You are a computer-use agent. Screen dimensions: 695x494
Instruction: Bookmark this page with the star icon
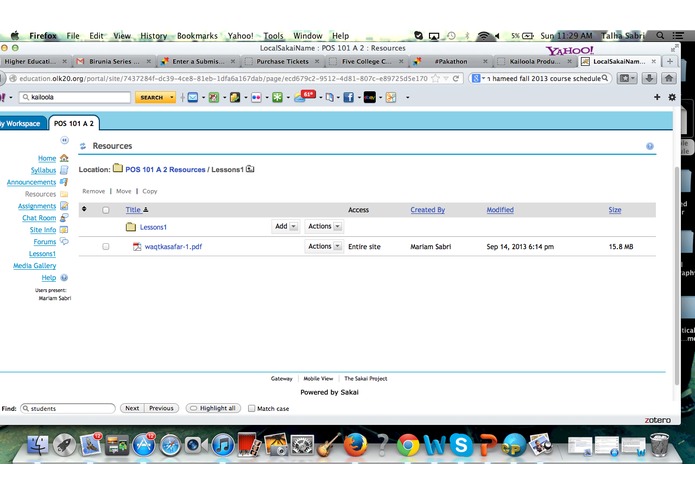(x=436, y=78)
